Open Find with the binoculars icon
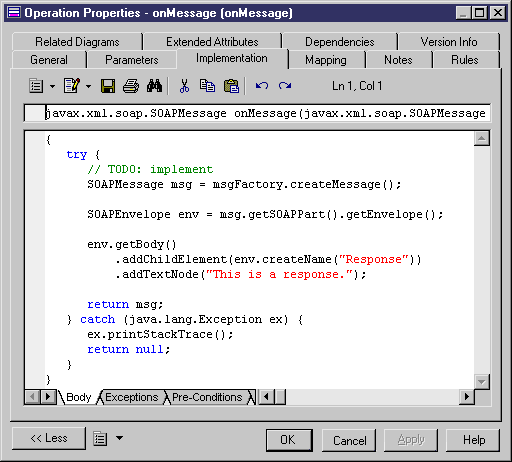 coord(154,86)
